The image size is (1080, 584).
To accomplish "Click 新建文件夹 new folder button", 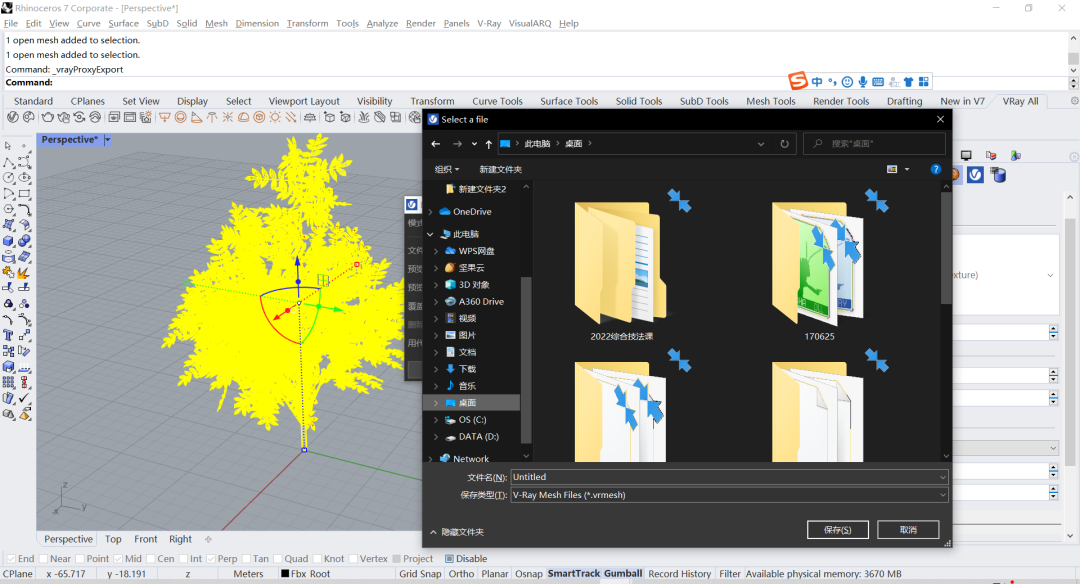I will click(x=501, y=169).
